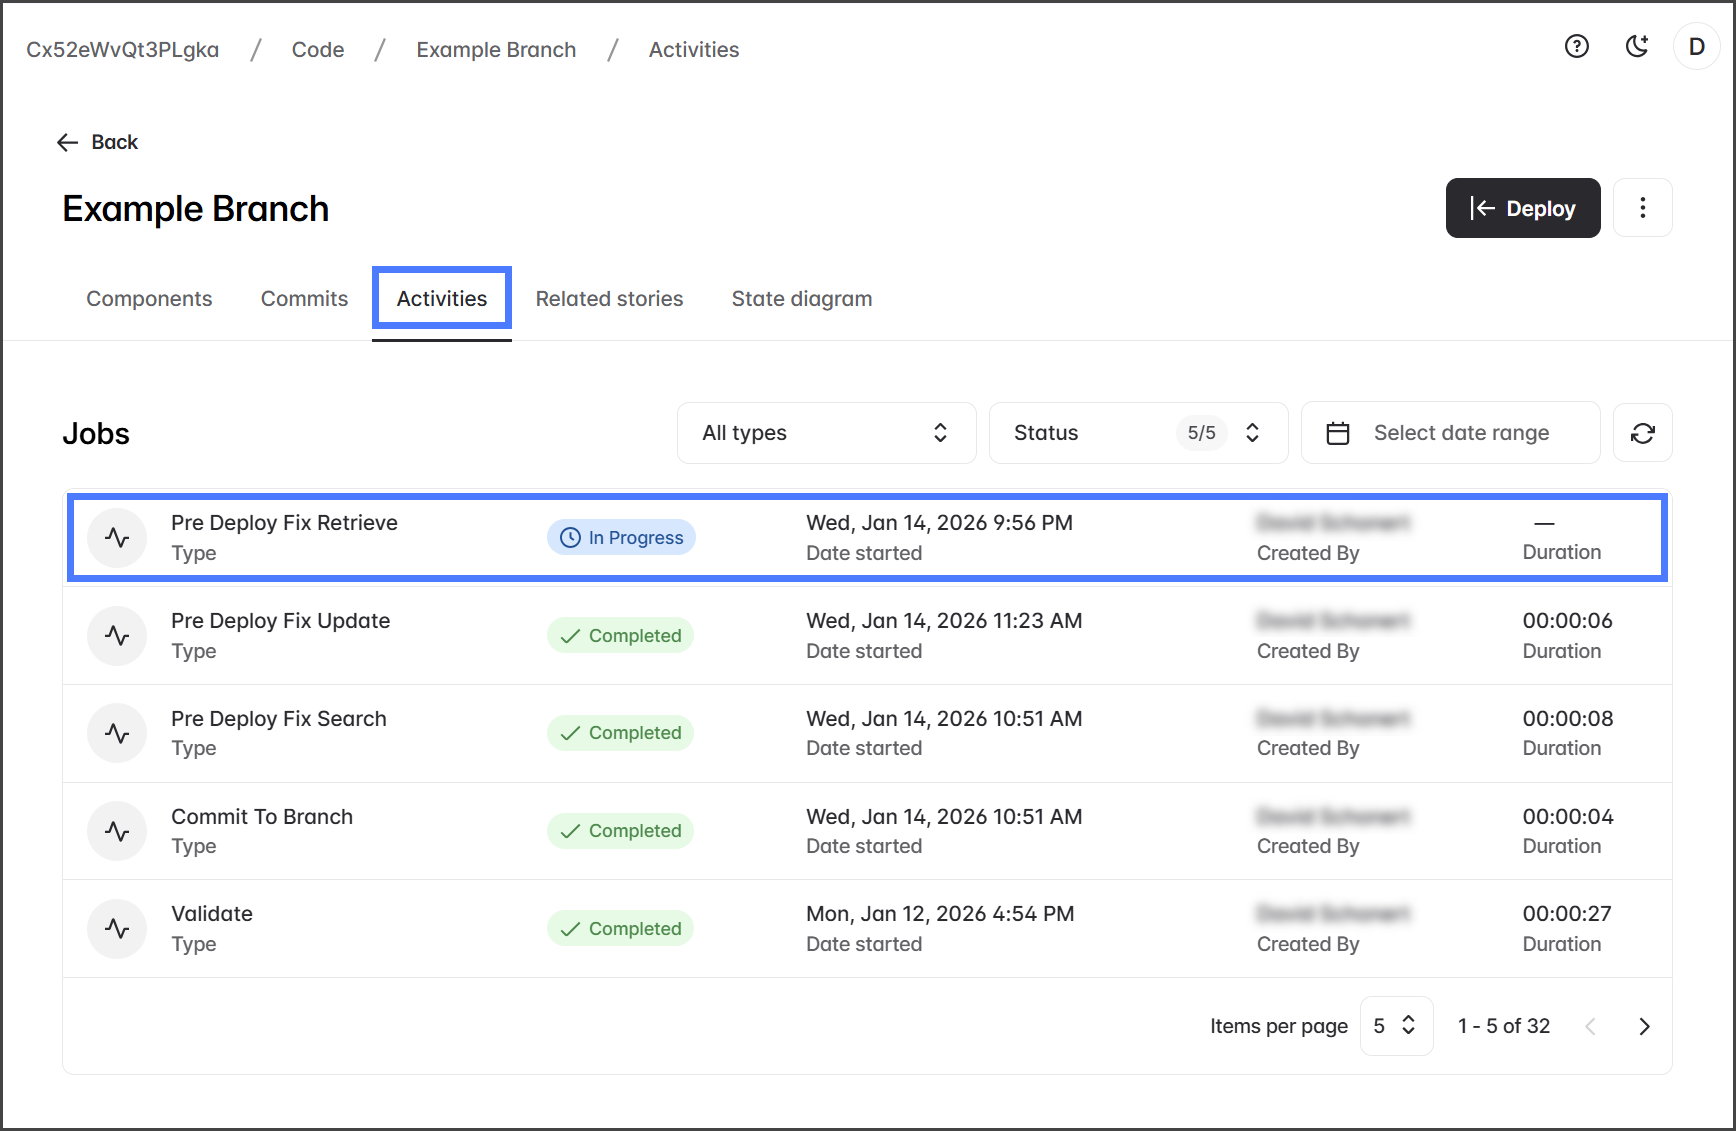
Task: Open the State diagram tab
Action: [801, 299]
